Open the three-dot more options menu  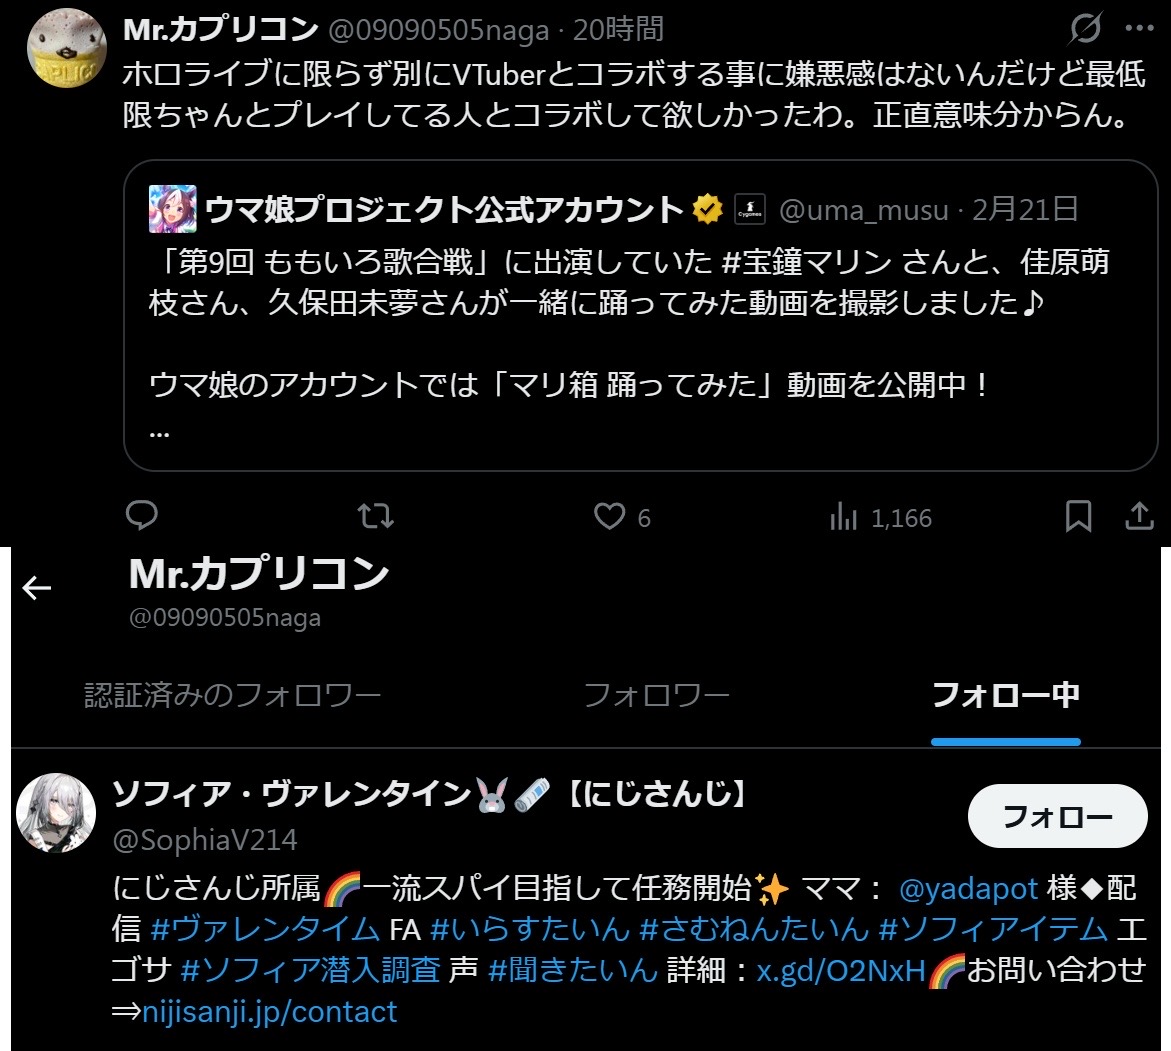[x=1140, y=28]
